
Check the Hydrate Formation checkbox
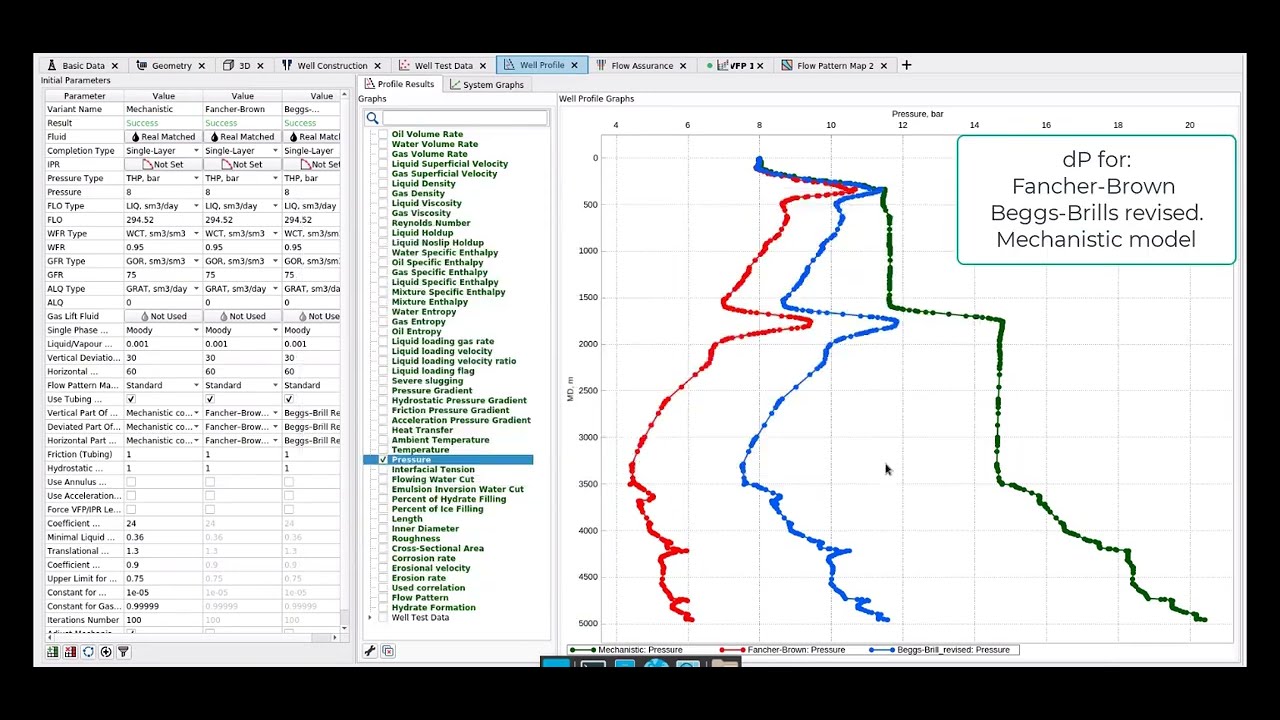click(383, 608)
